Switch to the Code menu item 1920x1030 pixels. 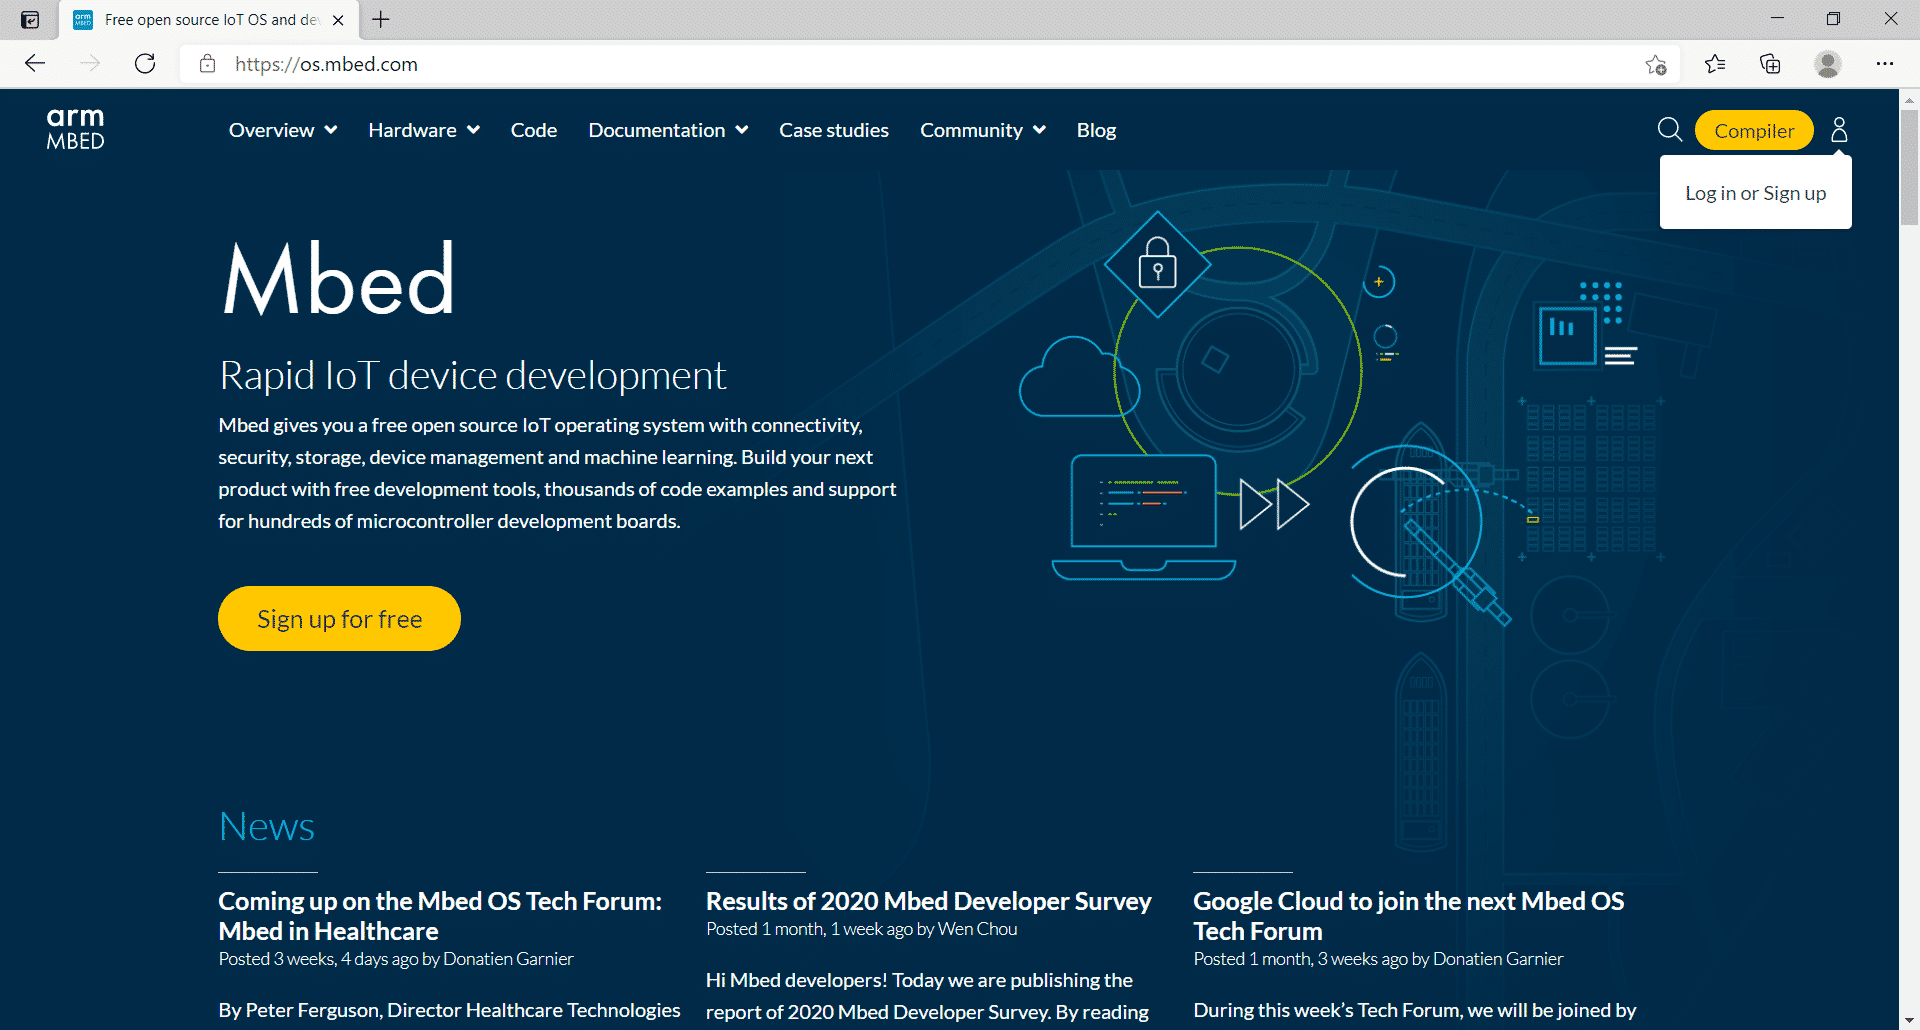533,130
